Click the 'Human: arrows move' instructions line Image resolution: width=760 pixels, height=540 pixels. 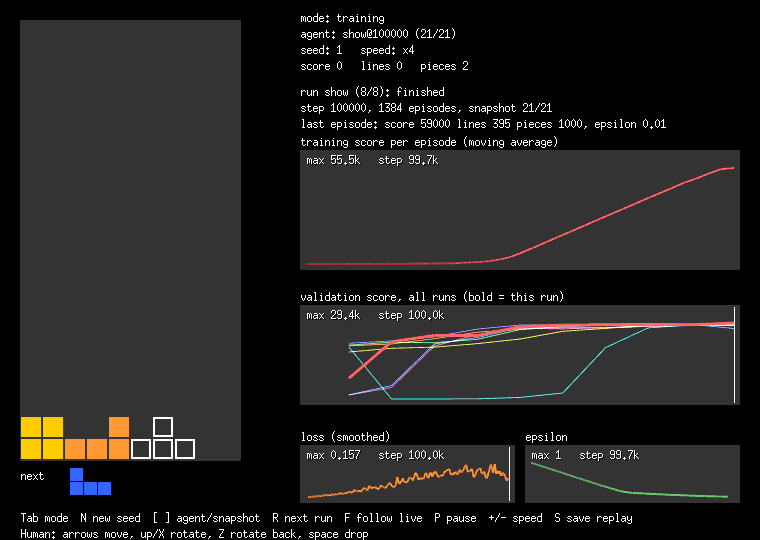pos(194,534)
